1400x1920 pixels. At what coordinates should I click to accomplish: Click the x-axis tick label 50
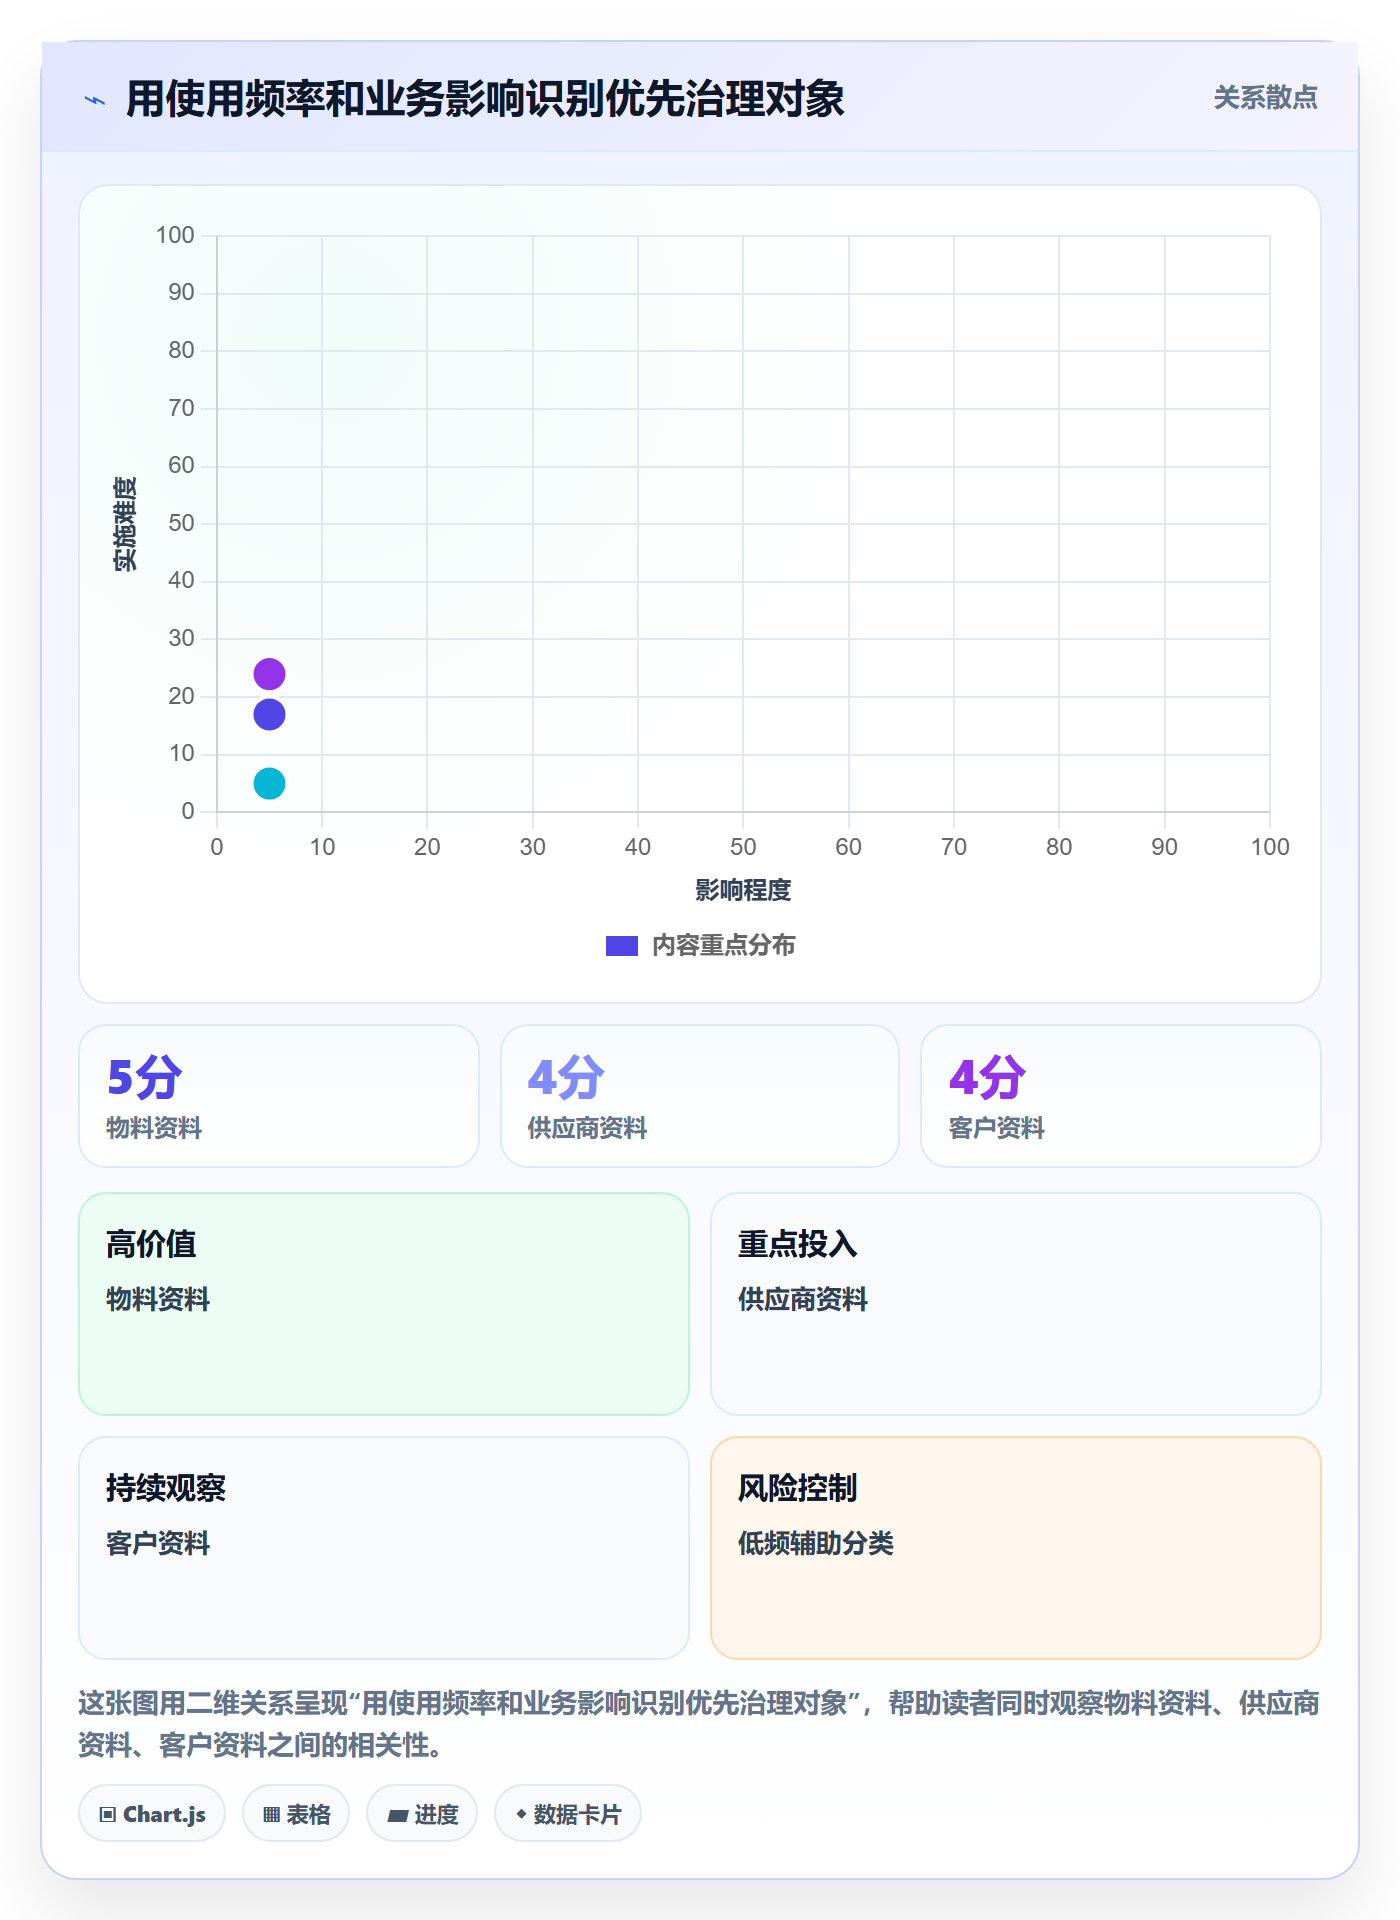[x=743, y=847]
